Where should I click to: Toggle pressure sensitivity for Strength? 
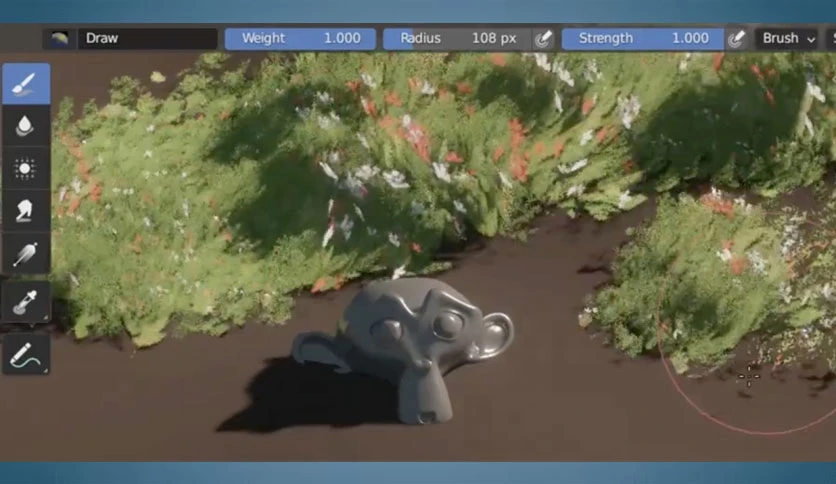pyautogui.click(x=737, y=38)
